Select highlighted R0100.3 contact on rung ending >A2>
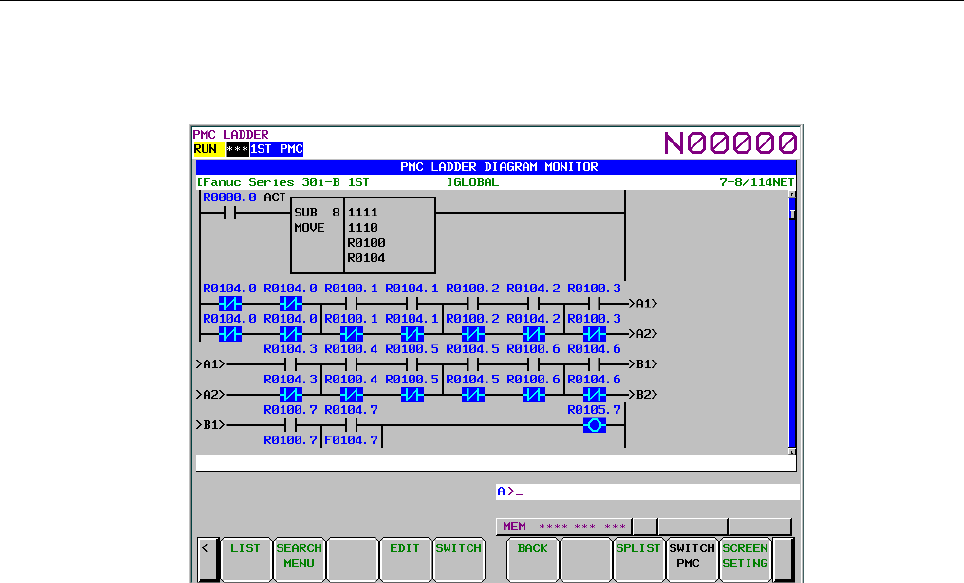The image size is (964, 583). 594,334
